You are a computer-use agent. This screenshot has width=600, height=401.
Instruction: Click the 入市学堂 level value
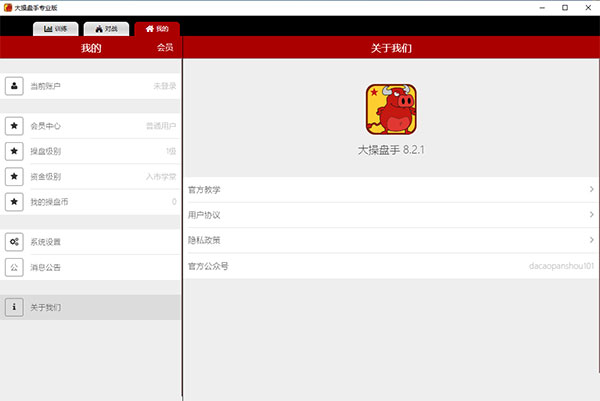161,176
